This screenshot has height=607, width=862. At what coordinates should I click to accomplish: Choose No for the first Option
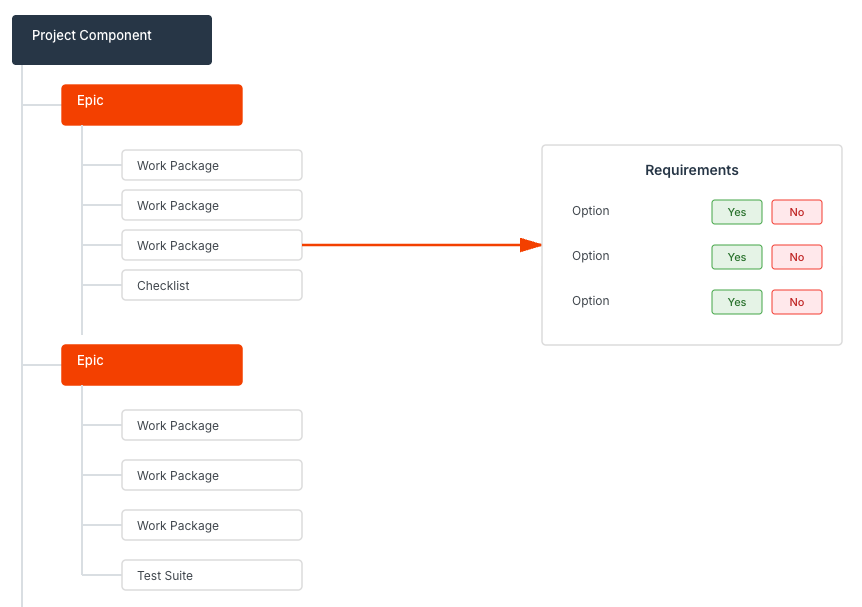click(x=796, y=212)
